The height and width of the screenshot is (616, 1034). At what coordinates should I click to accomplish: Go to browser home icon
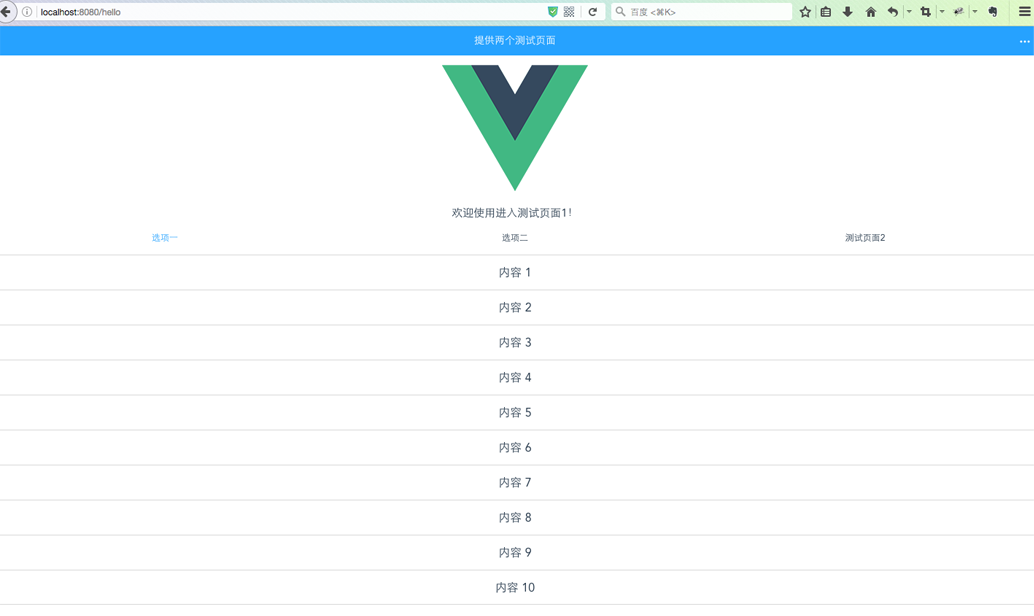(870, 12)
